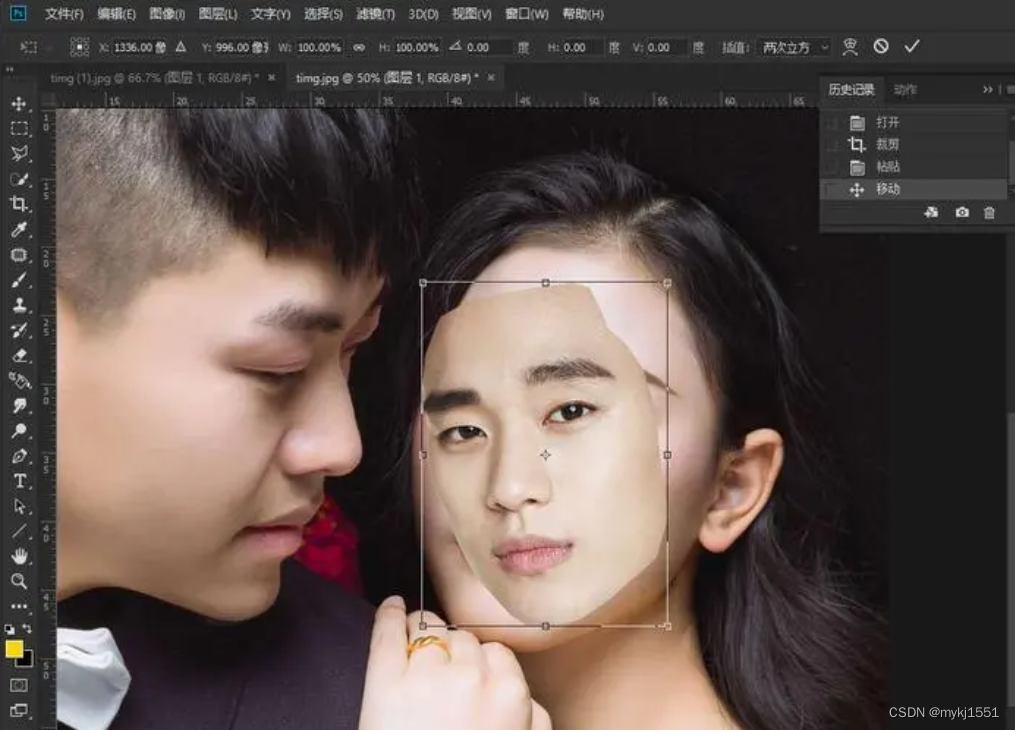Image resolution: width=1015 pixels, height=730 pixels.
Task: Open the 文件(F) menu
Action: tap(63, 14)
